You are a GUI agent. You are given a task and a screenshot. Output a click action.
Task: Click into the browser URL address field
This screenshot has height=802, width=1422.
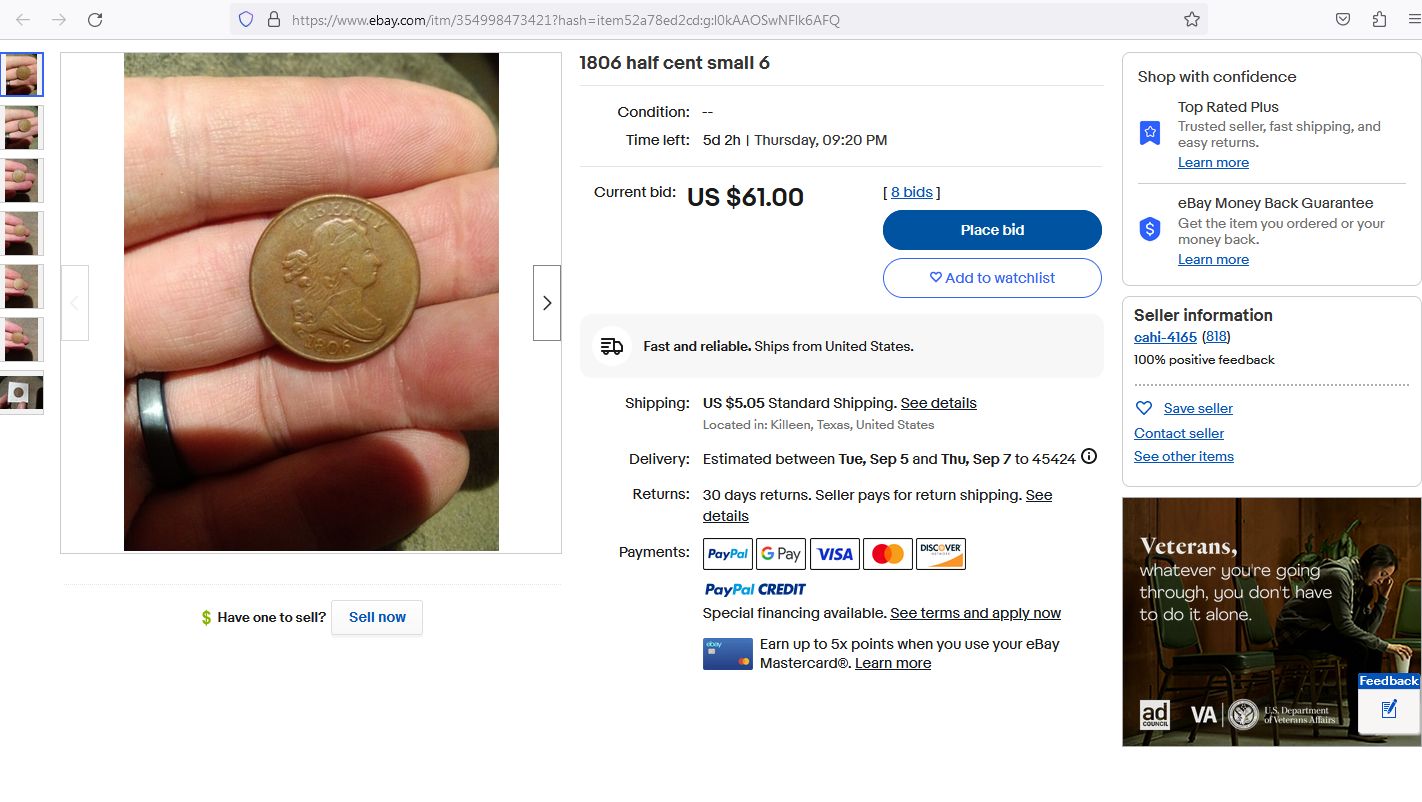point(700,20)
